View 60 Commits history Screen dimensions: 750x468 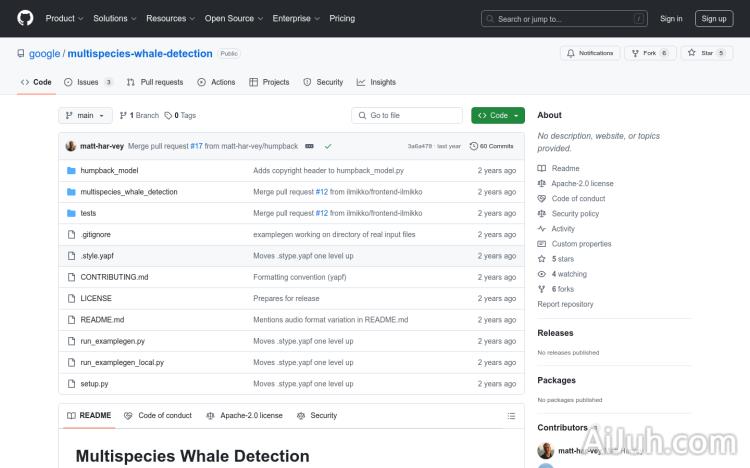[492, 146]
